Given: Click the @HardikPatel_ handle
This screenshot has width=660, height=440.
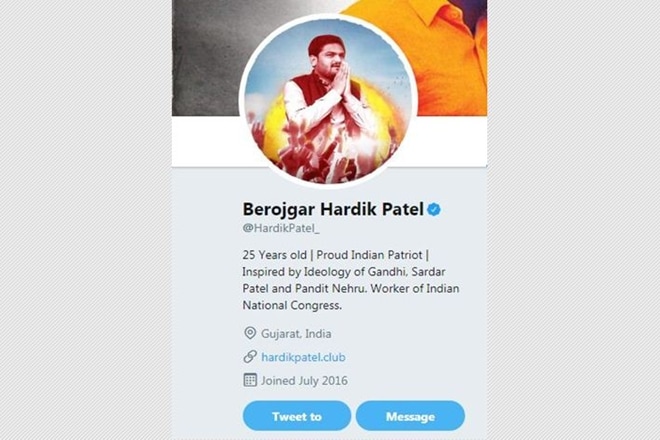Looking at the screenshot, I should click(x=281, y=228).
